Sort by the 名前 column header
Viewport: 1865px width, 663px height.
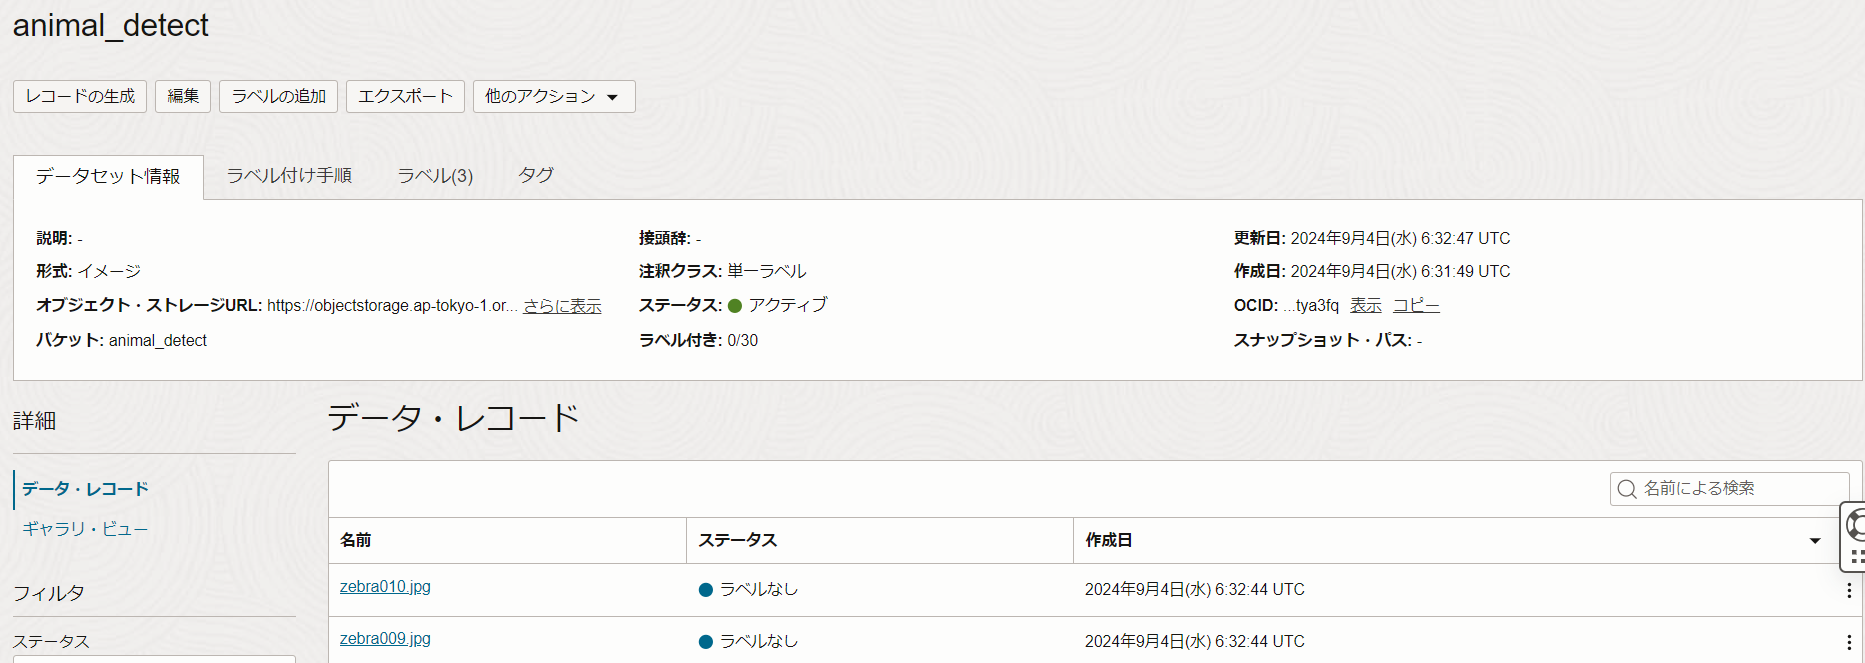click(x=507, y=540)
